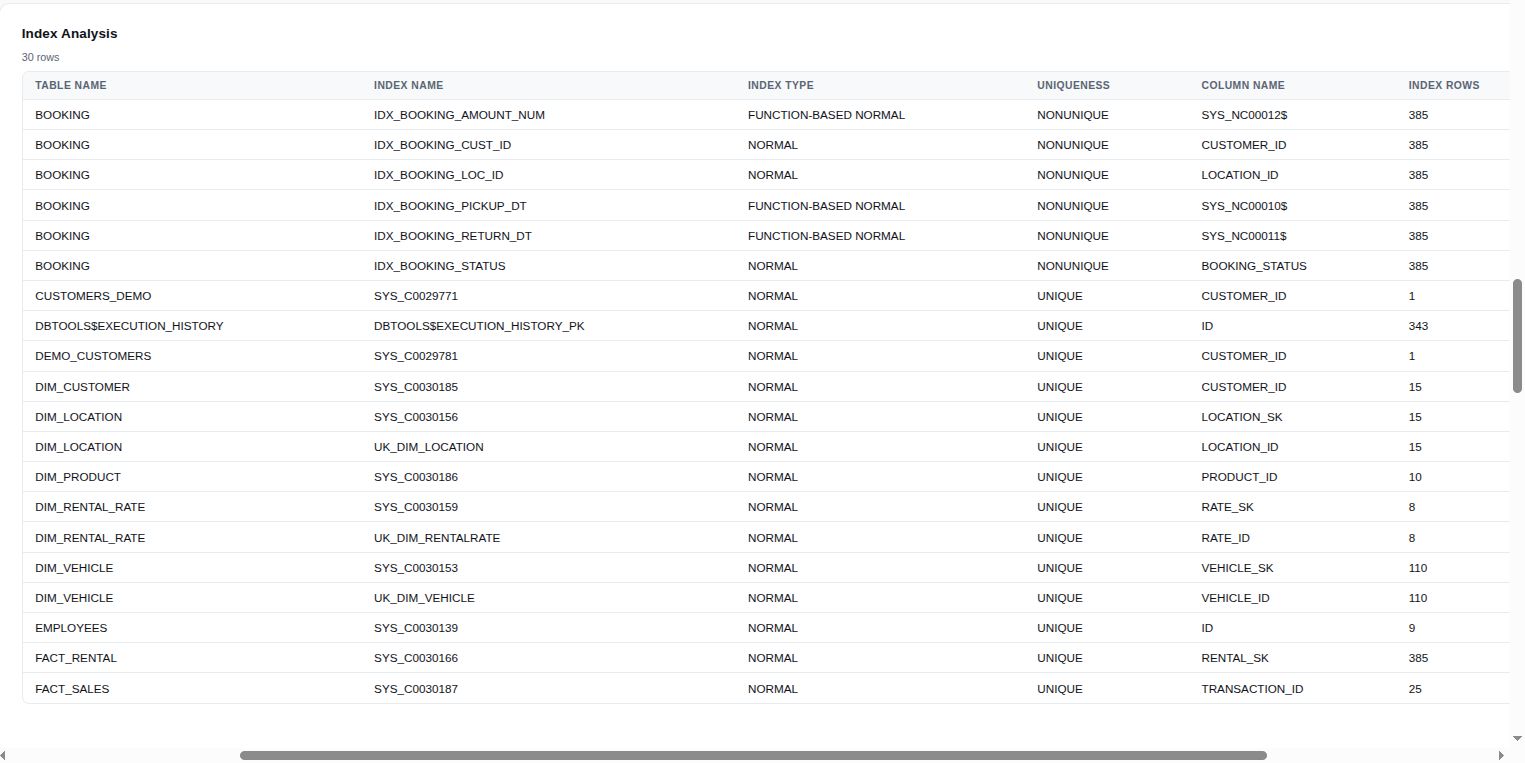
Task: Click NONUNIQUE in the IDX_BOOKING_STATUS row
Action: click(1073, 266)
